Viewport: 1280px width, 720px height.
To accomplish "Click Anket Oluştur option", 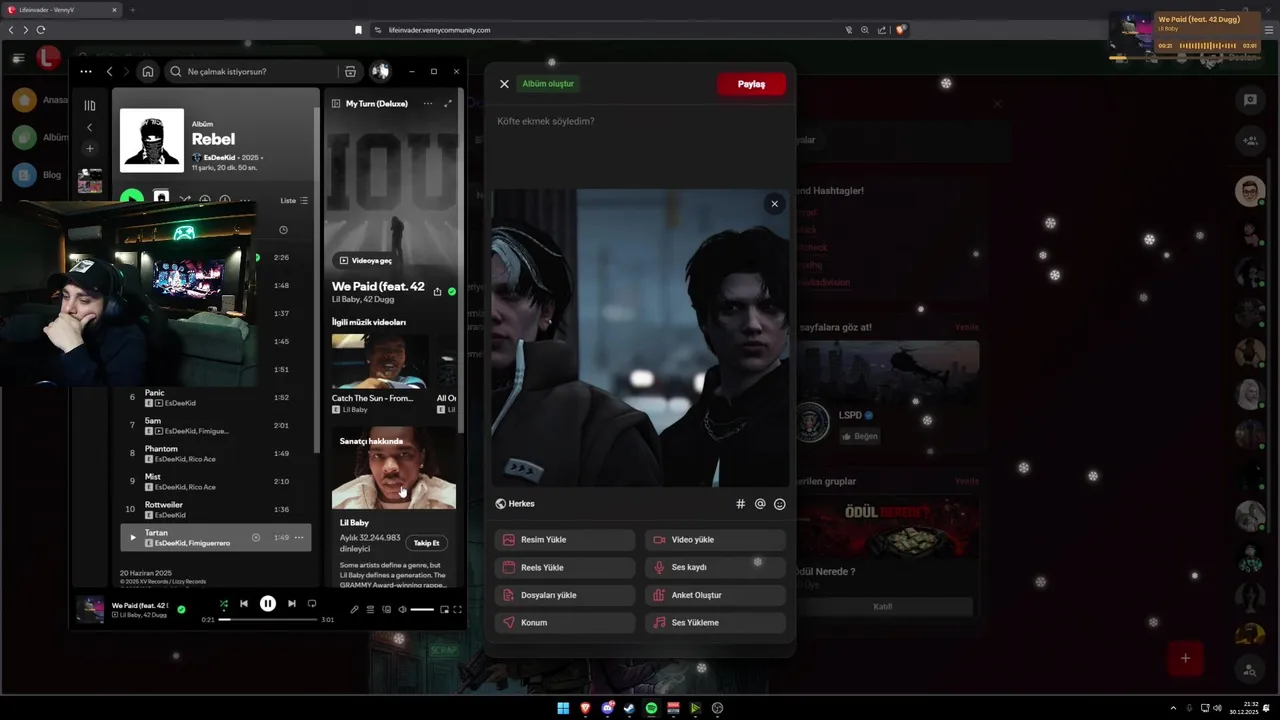I will [x=715, y=595].
